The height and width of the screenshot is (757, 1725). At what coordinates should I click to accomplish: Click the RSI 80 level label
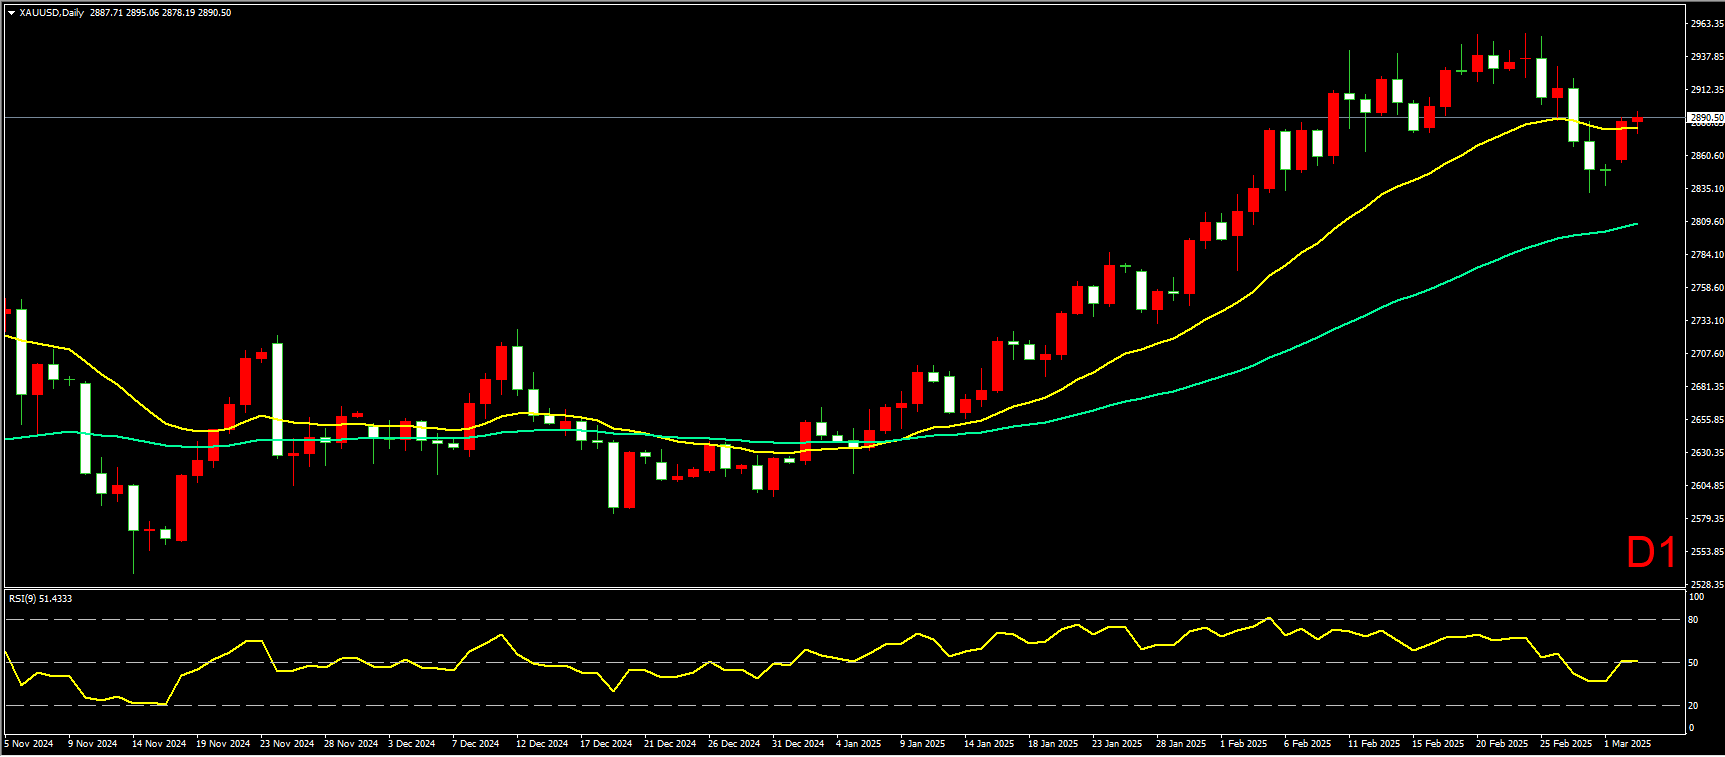click(1693, 620)
